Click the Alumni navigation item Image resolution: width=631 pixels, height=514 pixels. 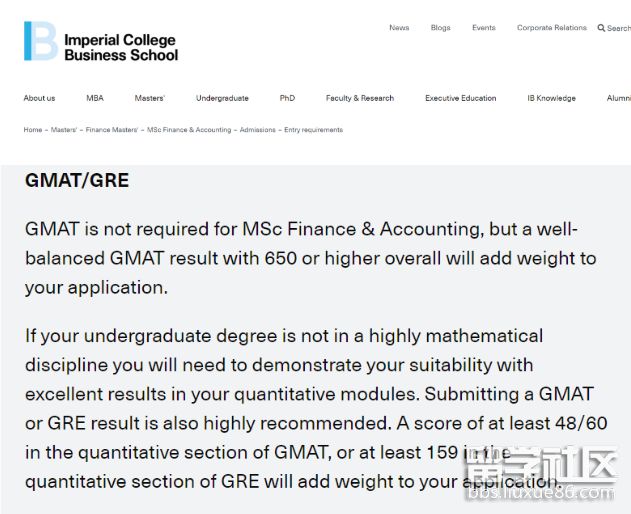tap(619, 98)
